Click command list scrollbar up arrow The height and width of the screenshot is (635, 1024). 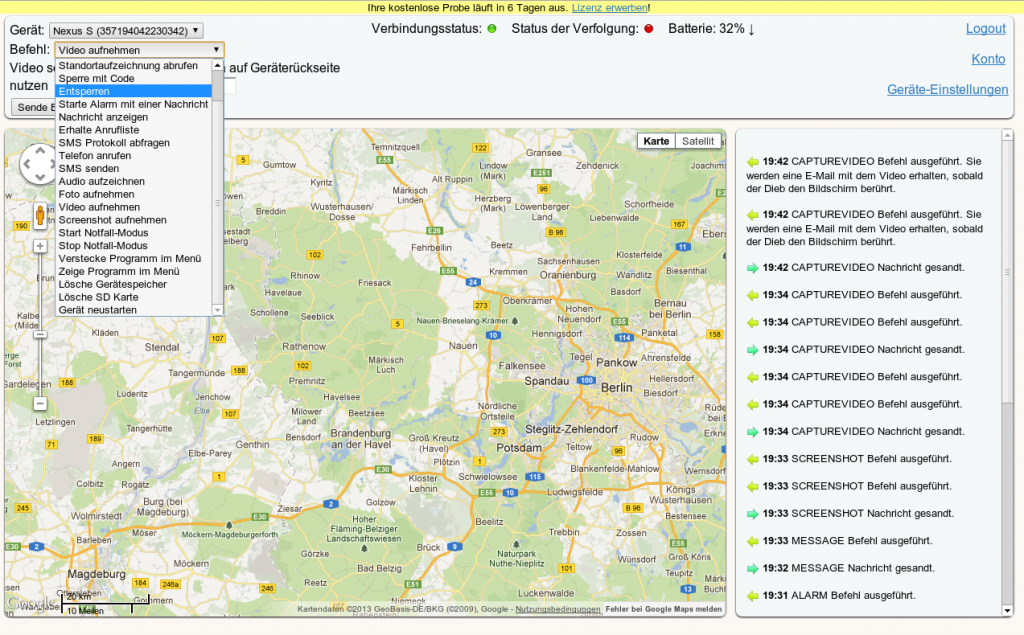pyautogui.click(x=217, y=65)
